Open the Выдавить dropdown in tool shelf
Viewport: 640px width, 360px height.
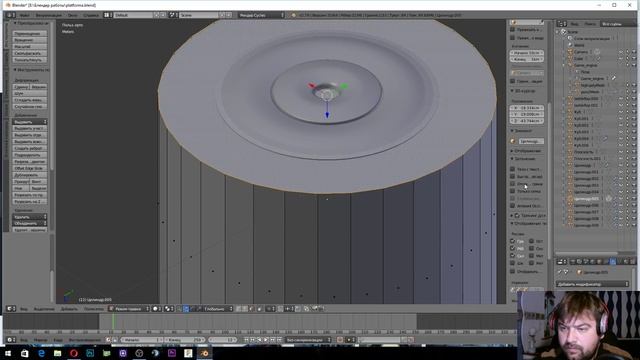click(x=30, y=122)
